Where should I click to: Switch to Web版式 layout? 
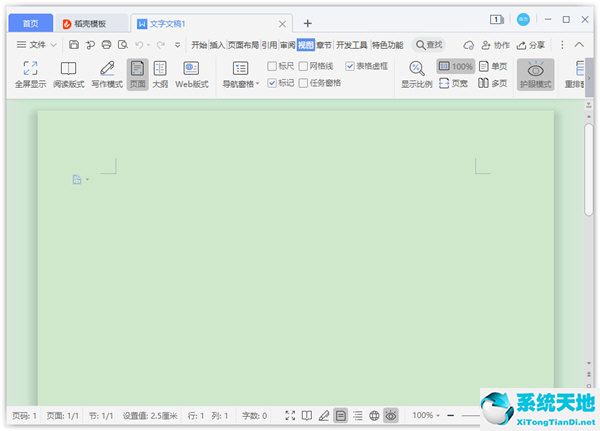191,75
